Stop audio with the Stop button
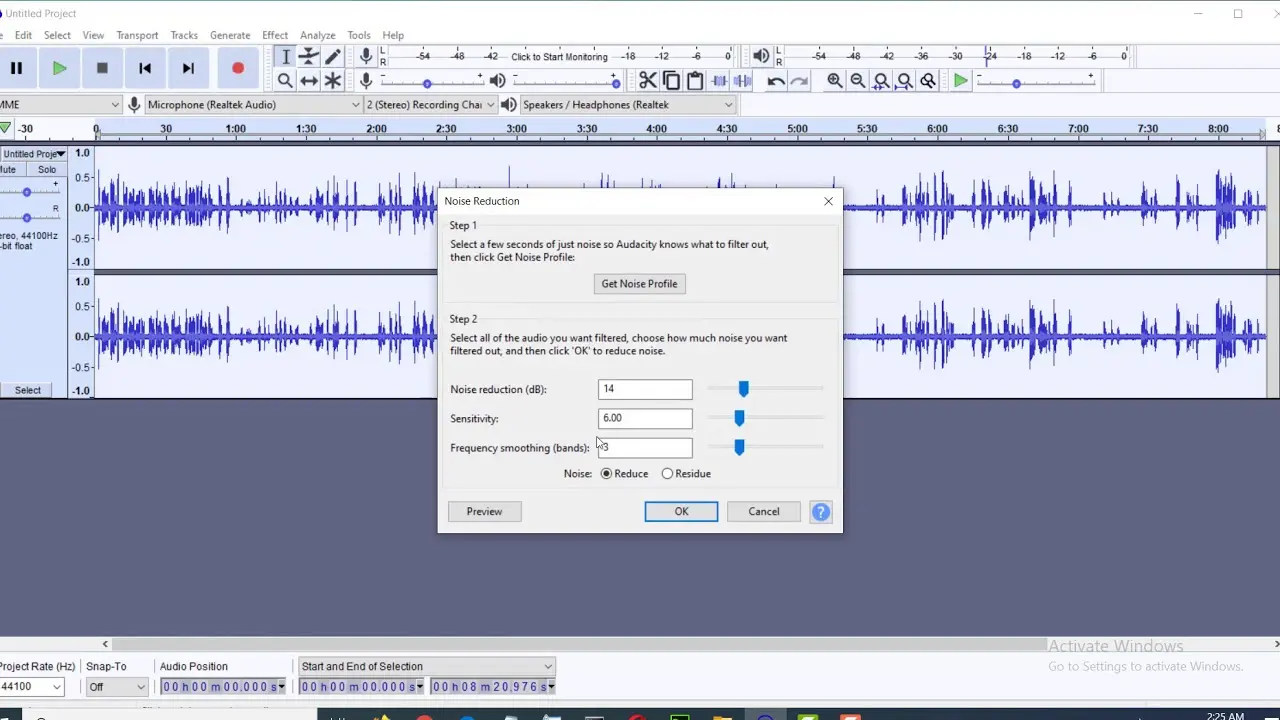This screenshot has width=1280, height=720. pyautogui.click(x=102, y=68)
